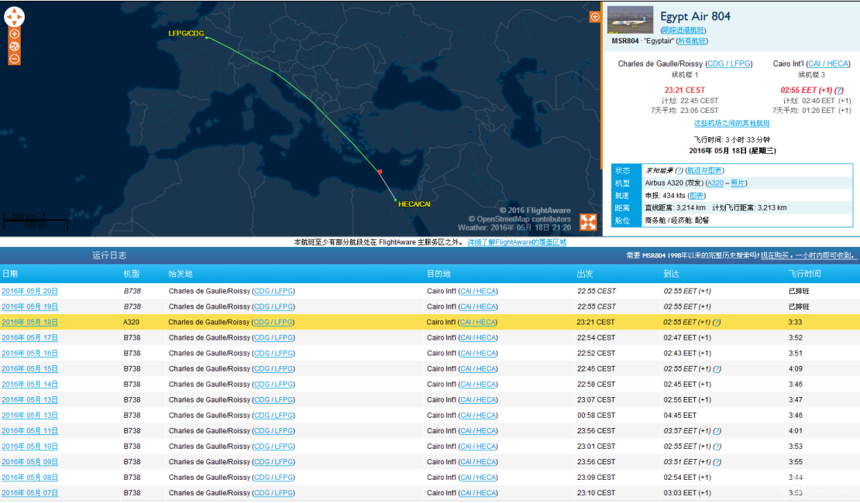Zoom out on the flight map
The image size is (860, 503).
pos(14,59)
